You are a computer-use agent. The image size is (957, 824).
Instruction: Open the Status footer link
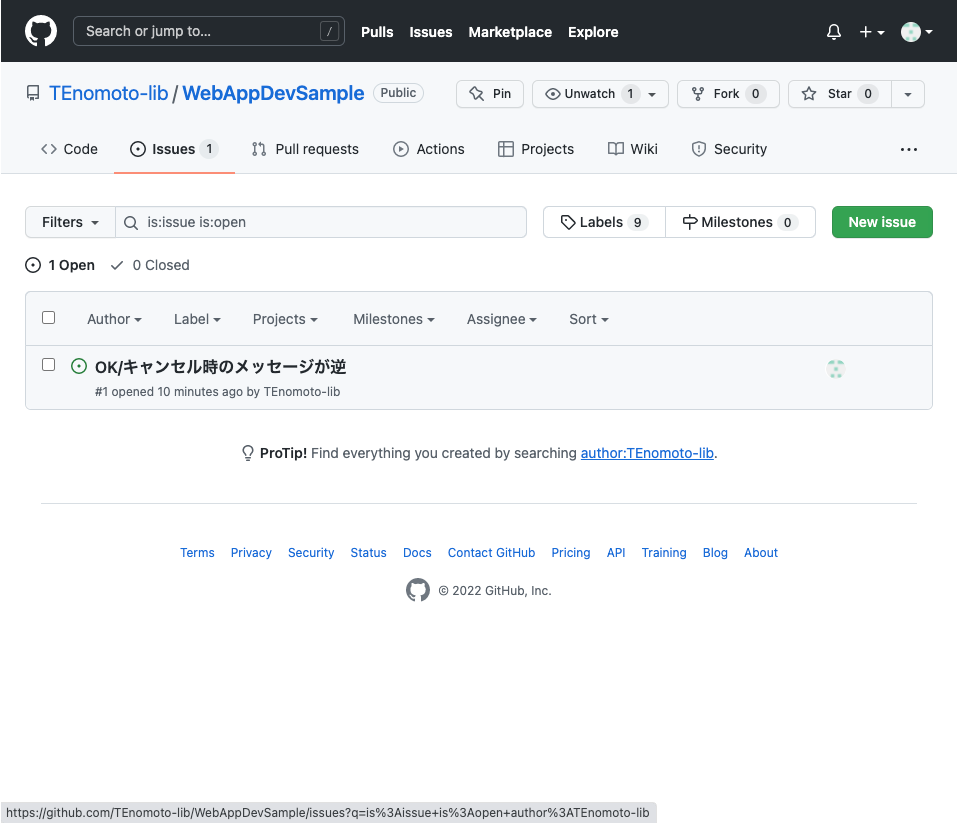[368, 552]
